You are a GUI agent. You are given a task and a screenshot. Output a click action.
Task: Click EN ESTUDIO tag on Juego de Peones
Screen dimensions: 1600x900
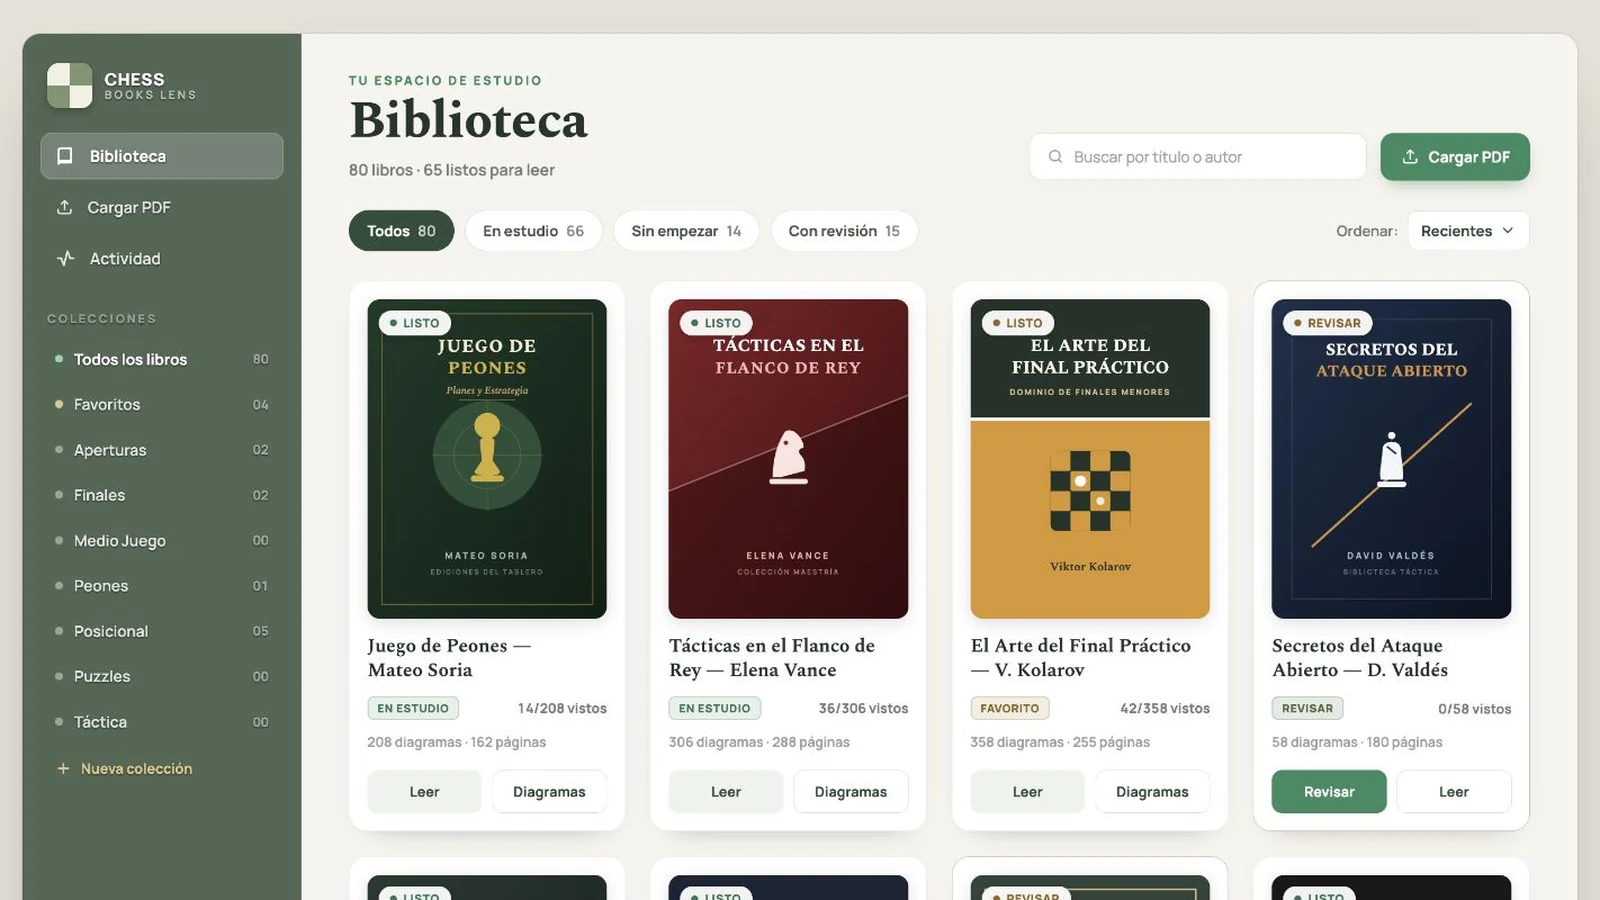coord(413,708)
